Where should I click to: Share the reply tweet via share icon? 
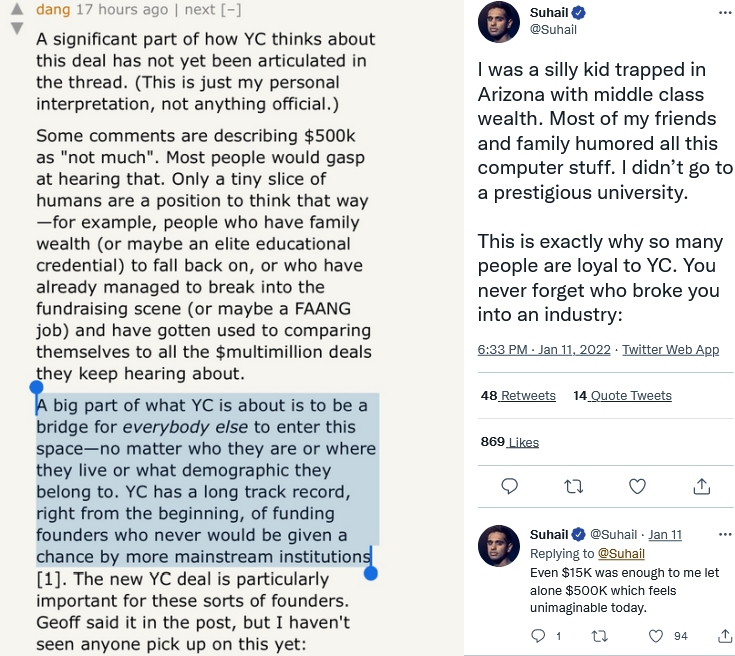725,635
